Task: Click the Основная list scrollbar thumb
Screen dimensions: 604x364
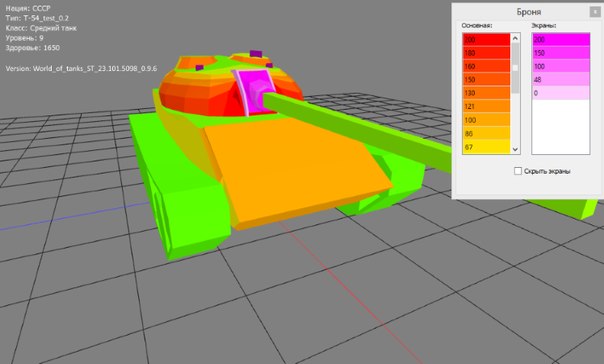Action: 515,68
